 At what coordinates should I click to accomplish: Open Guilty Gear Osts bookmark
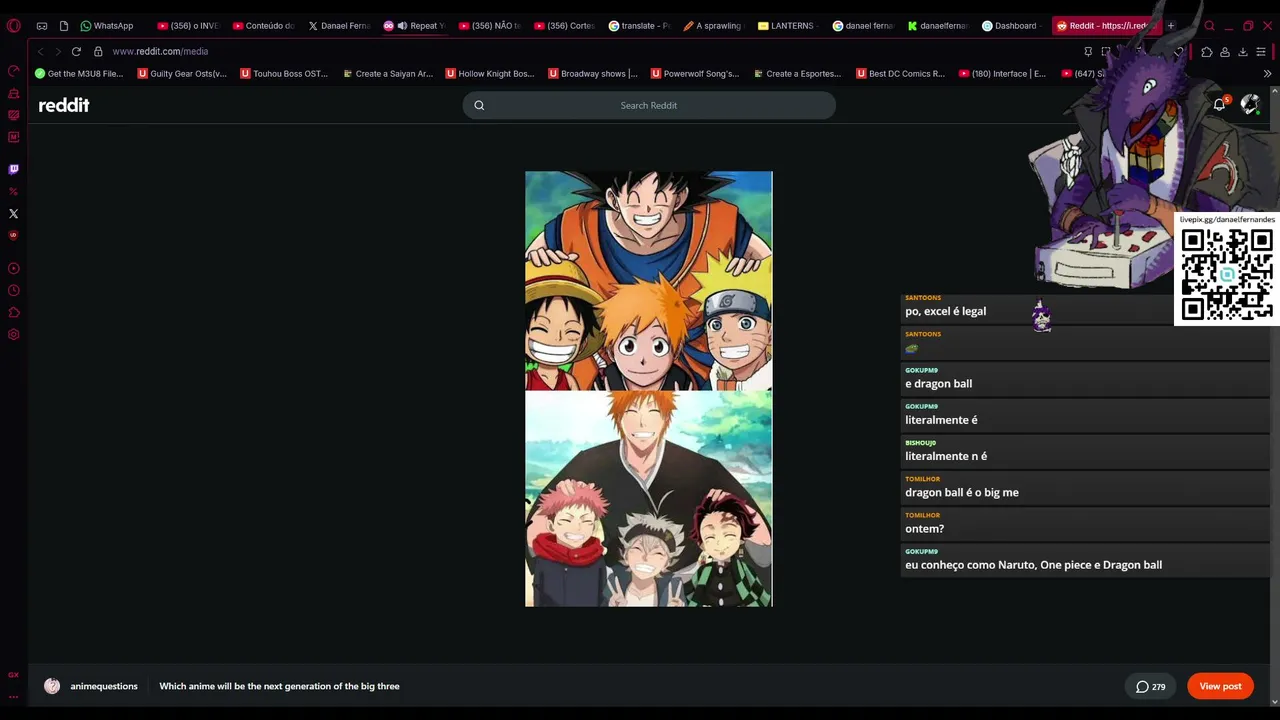(182, 73)
